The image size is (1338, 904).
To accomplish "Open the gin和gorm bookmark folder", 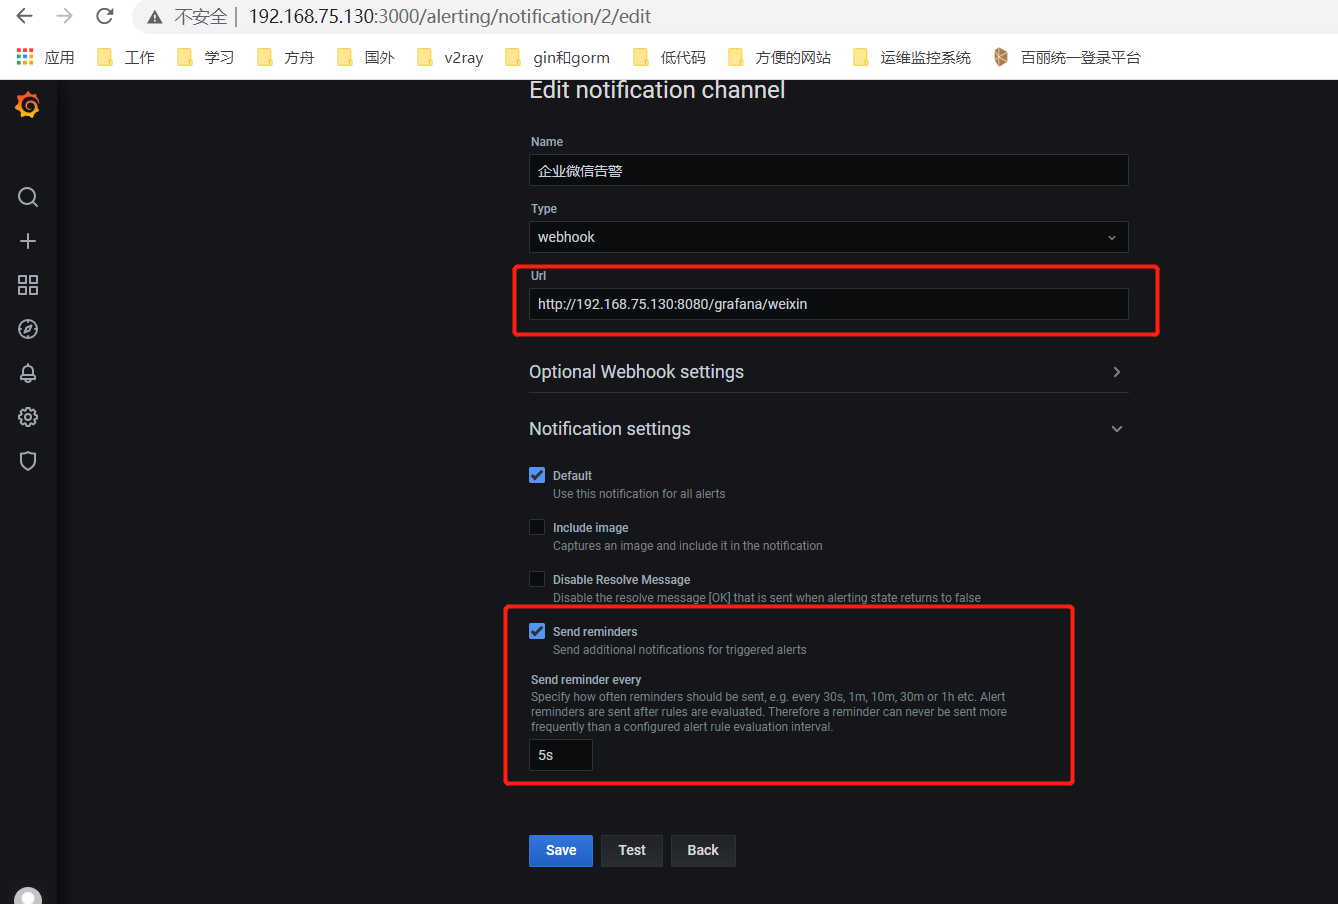I will (558, 58).
